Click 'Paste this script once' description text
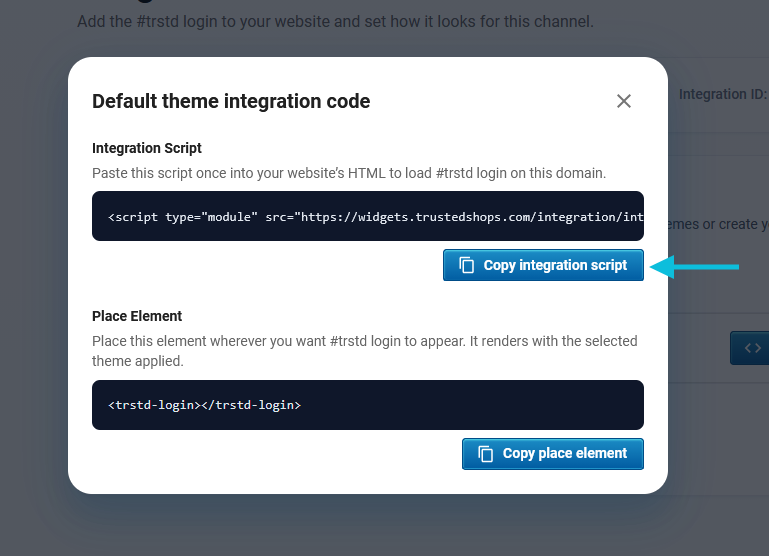Image resolution: width=769 pixels, height=556 pixels. tap(349, 173)
